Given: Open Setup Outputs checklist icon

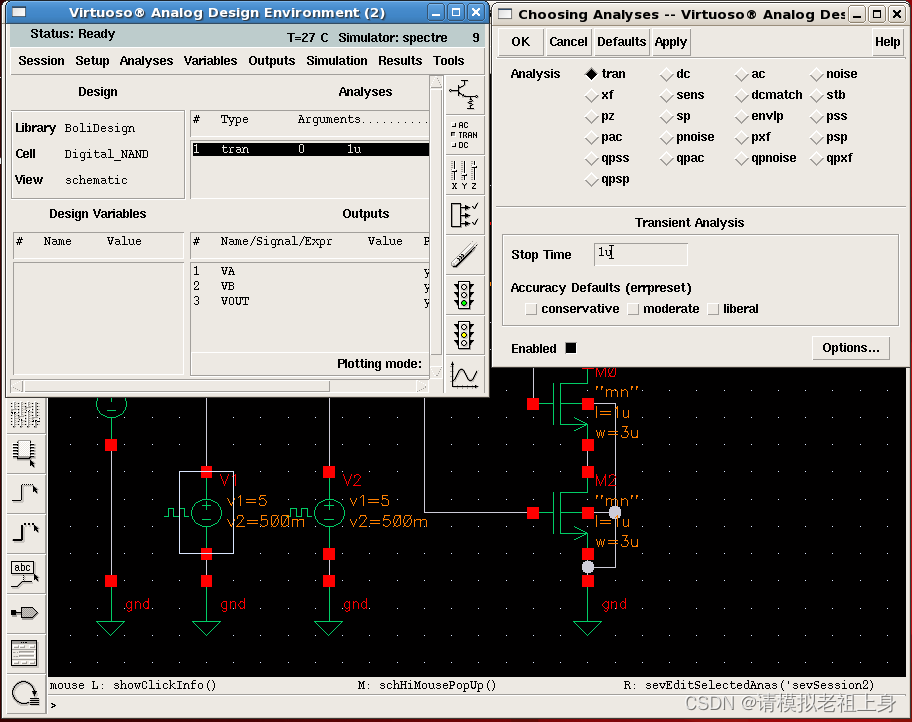Looking at the screenshot, I should (x=465, y=215).
